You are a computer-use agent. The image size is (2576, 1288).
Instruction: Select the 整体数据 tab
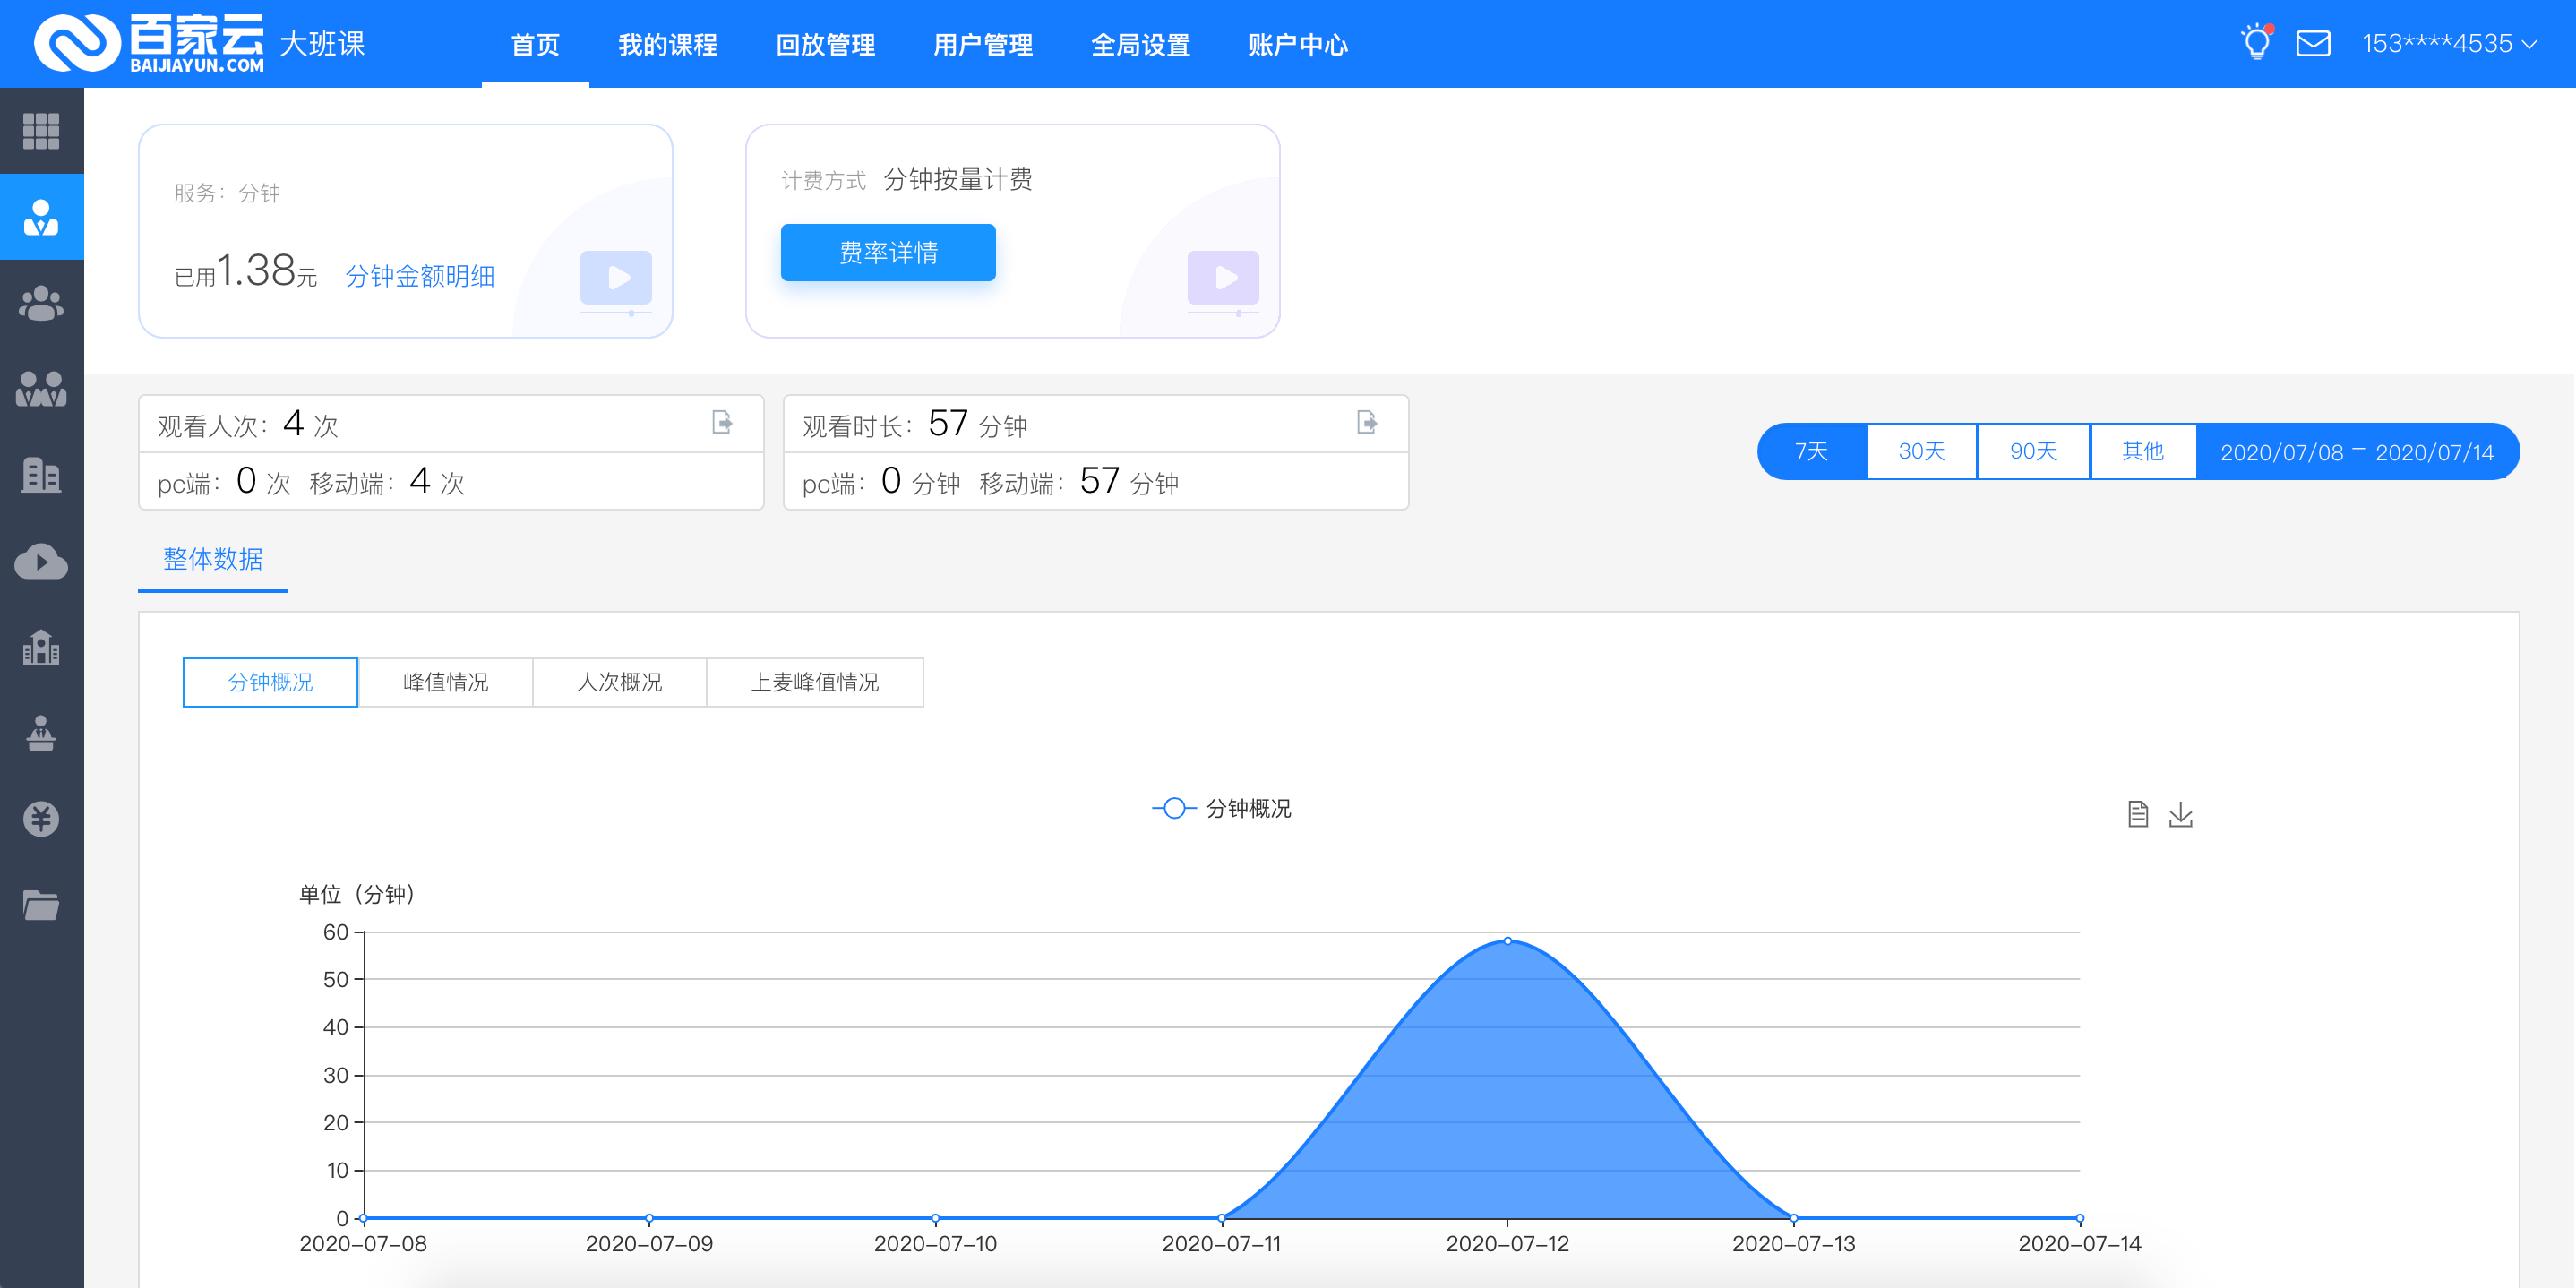pos(213,559)
